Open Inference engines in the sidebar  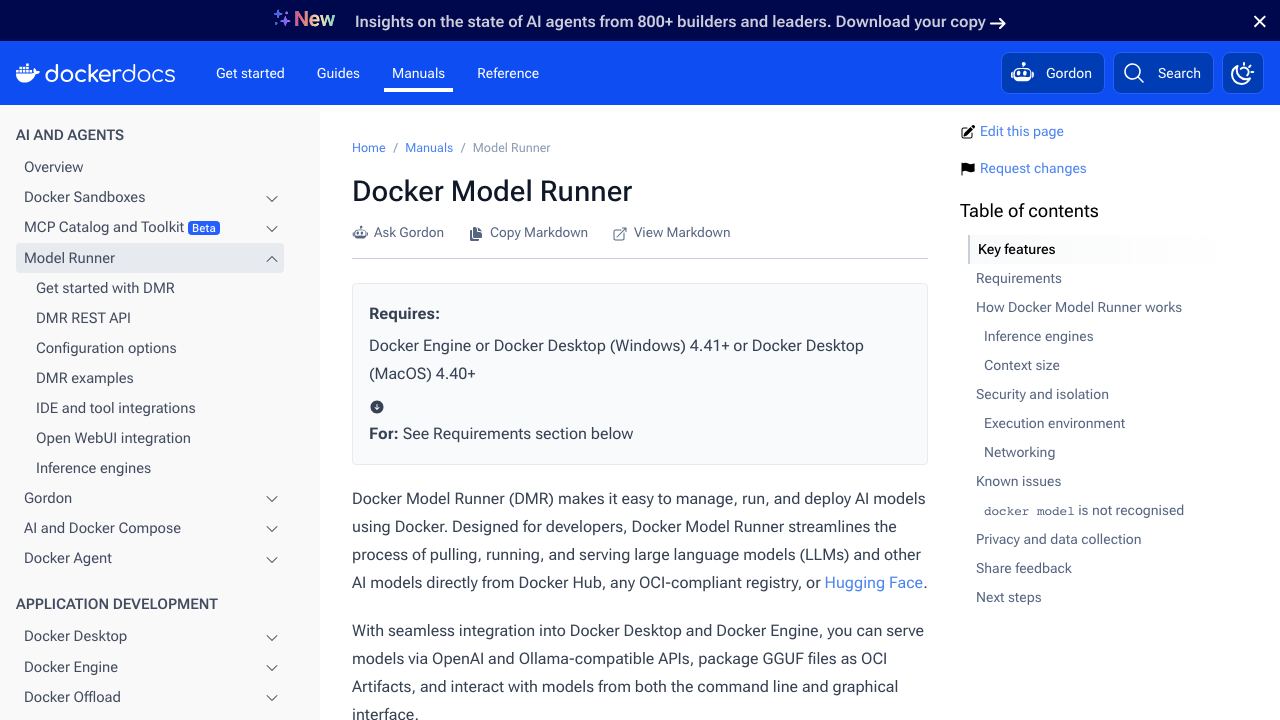[x=94, y=468]
